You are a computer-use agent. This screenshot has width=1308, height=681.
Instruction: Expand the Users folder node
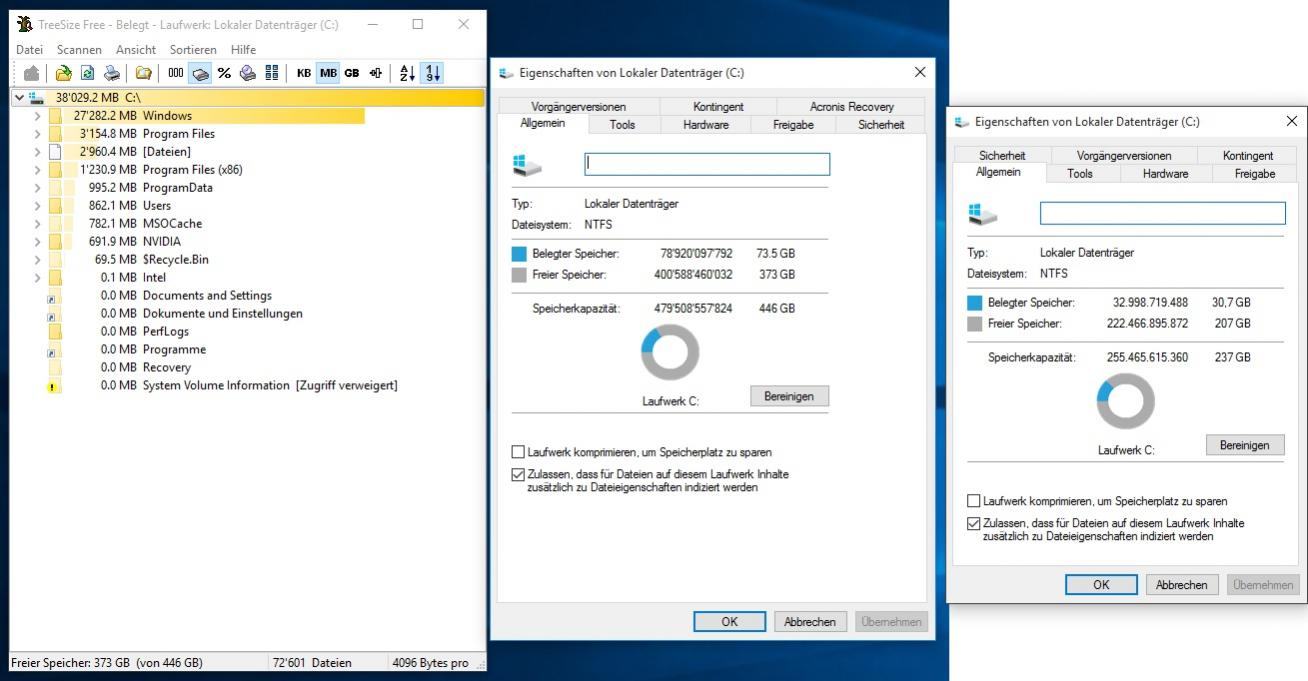[38, 206]
